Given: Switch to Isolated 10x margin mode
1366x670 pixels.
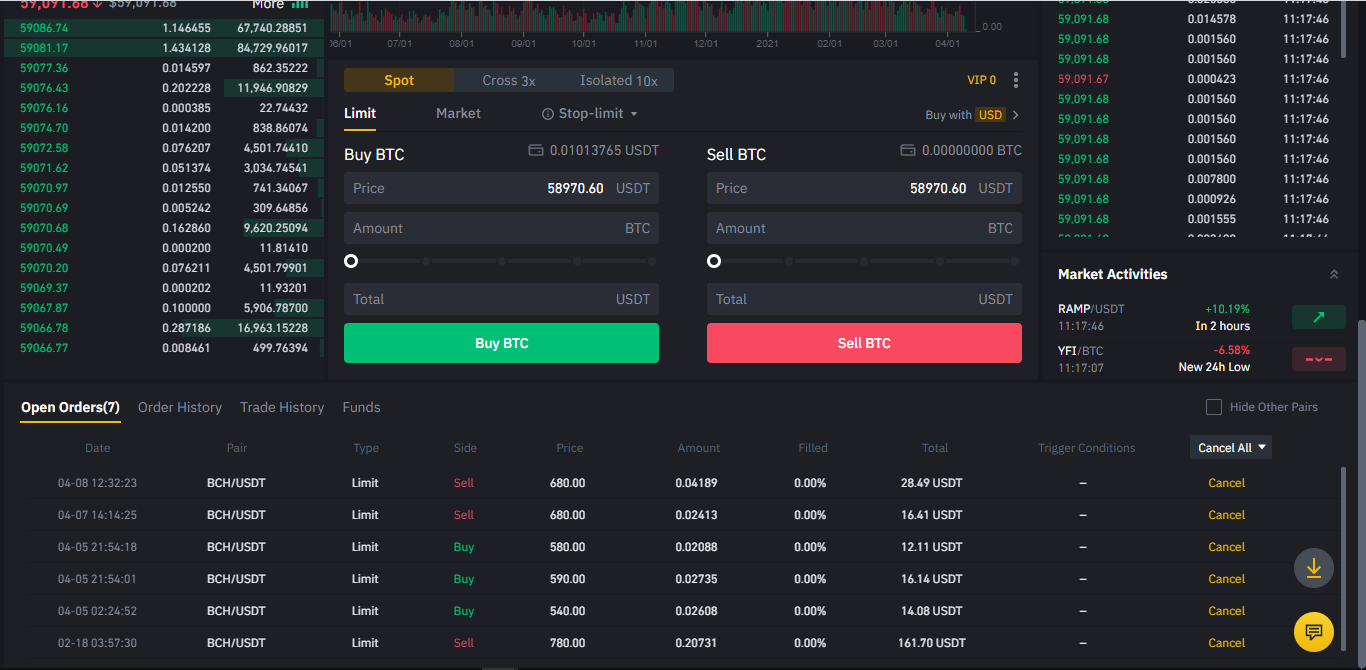Looking at the screenshot, I should [x=619, y=81].
